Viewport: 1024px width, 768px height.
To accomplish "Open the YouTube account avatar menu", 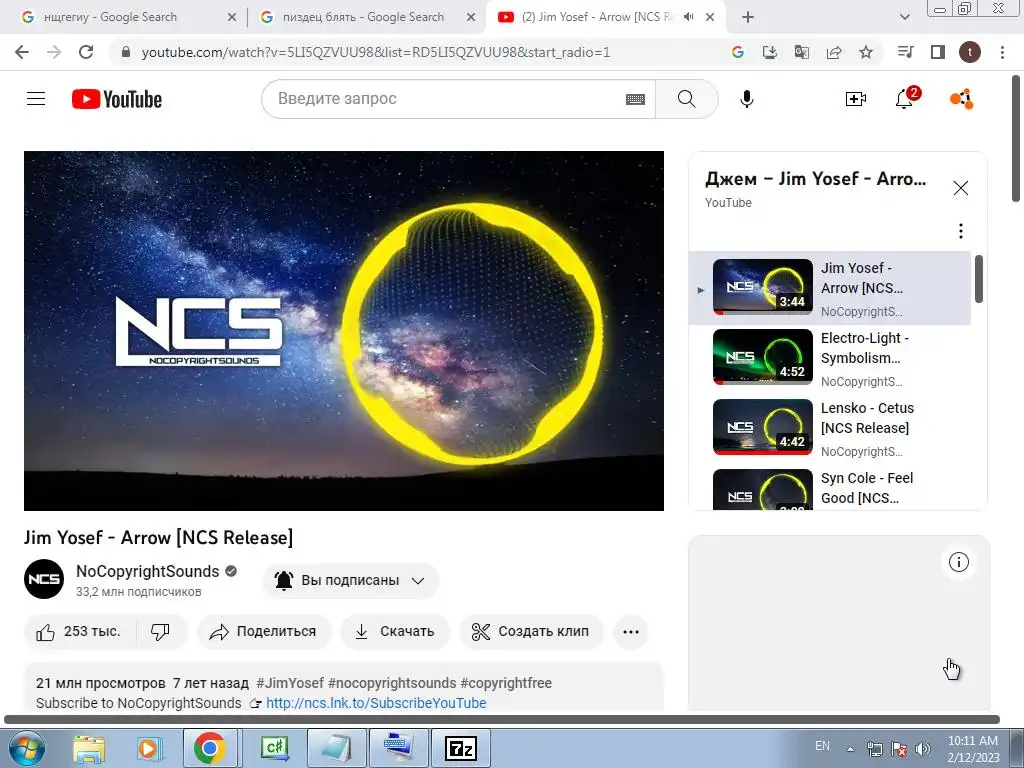I will click(x=962, y=99).
